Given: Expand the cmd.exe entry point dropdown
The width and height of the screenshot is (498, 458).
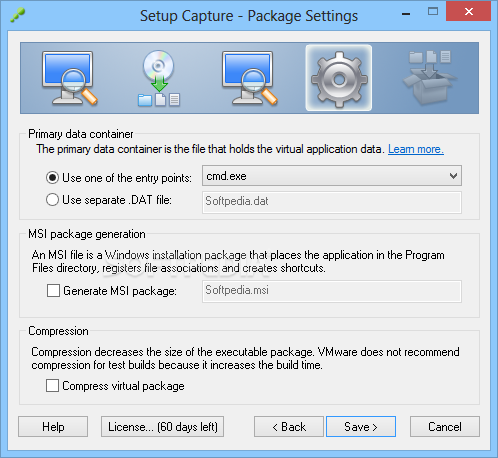Looking at the screenshot, I should click(332, 176).
